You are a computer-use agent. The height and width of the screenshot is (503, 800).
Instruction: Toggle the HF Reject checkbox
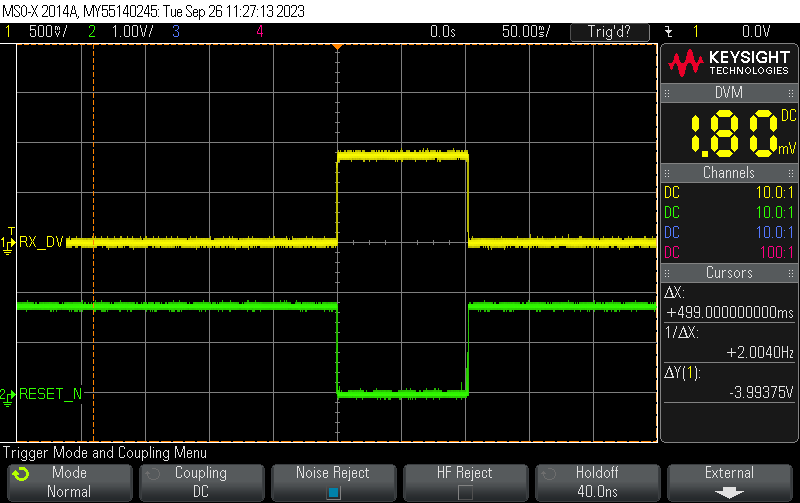coord(465,492)
